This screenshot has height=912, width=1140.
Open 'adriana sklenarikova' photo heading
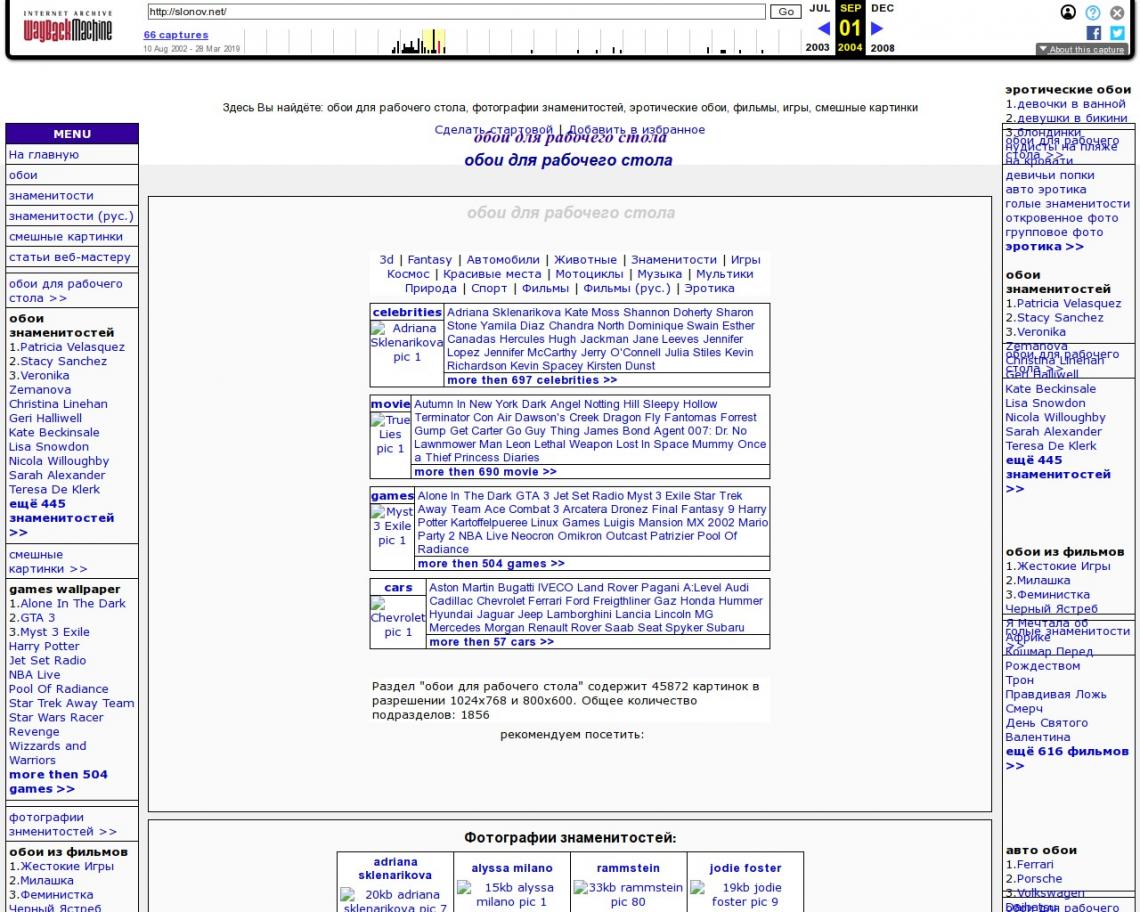coord(396,868)
